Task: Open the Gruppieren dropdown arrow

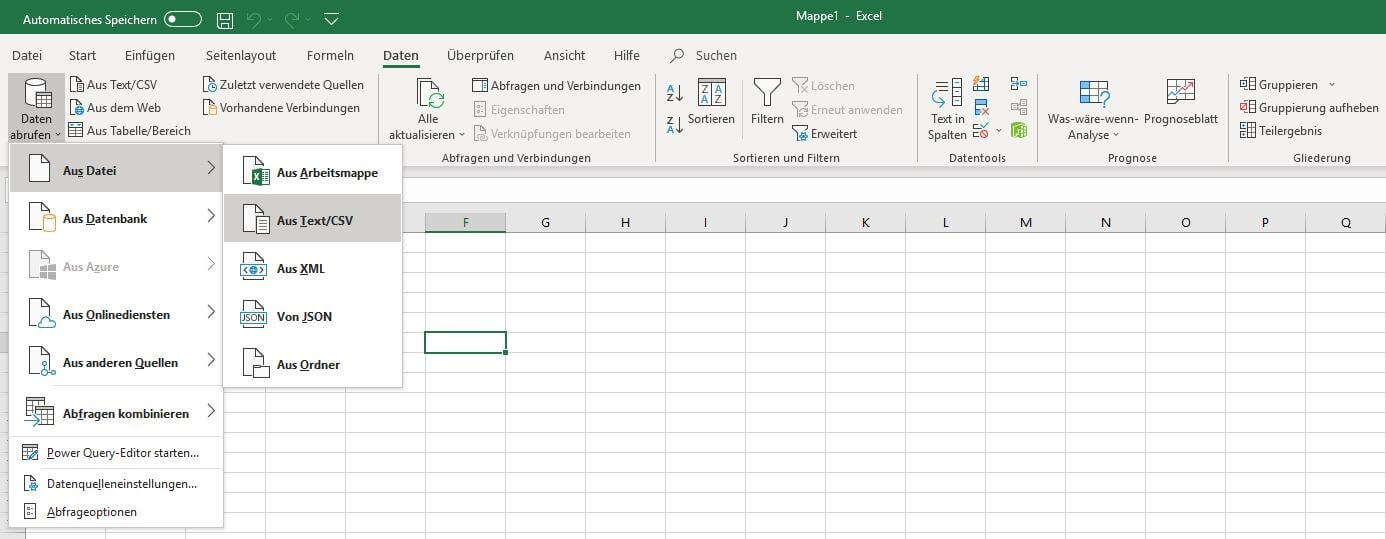Action: click(1331, 85)
